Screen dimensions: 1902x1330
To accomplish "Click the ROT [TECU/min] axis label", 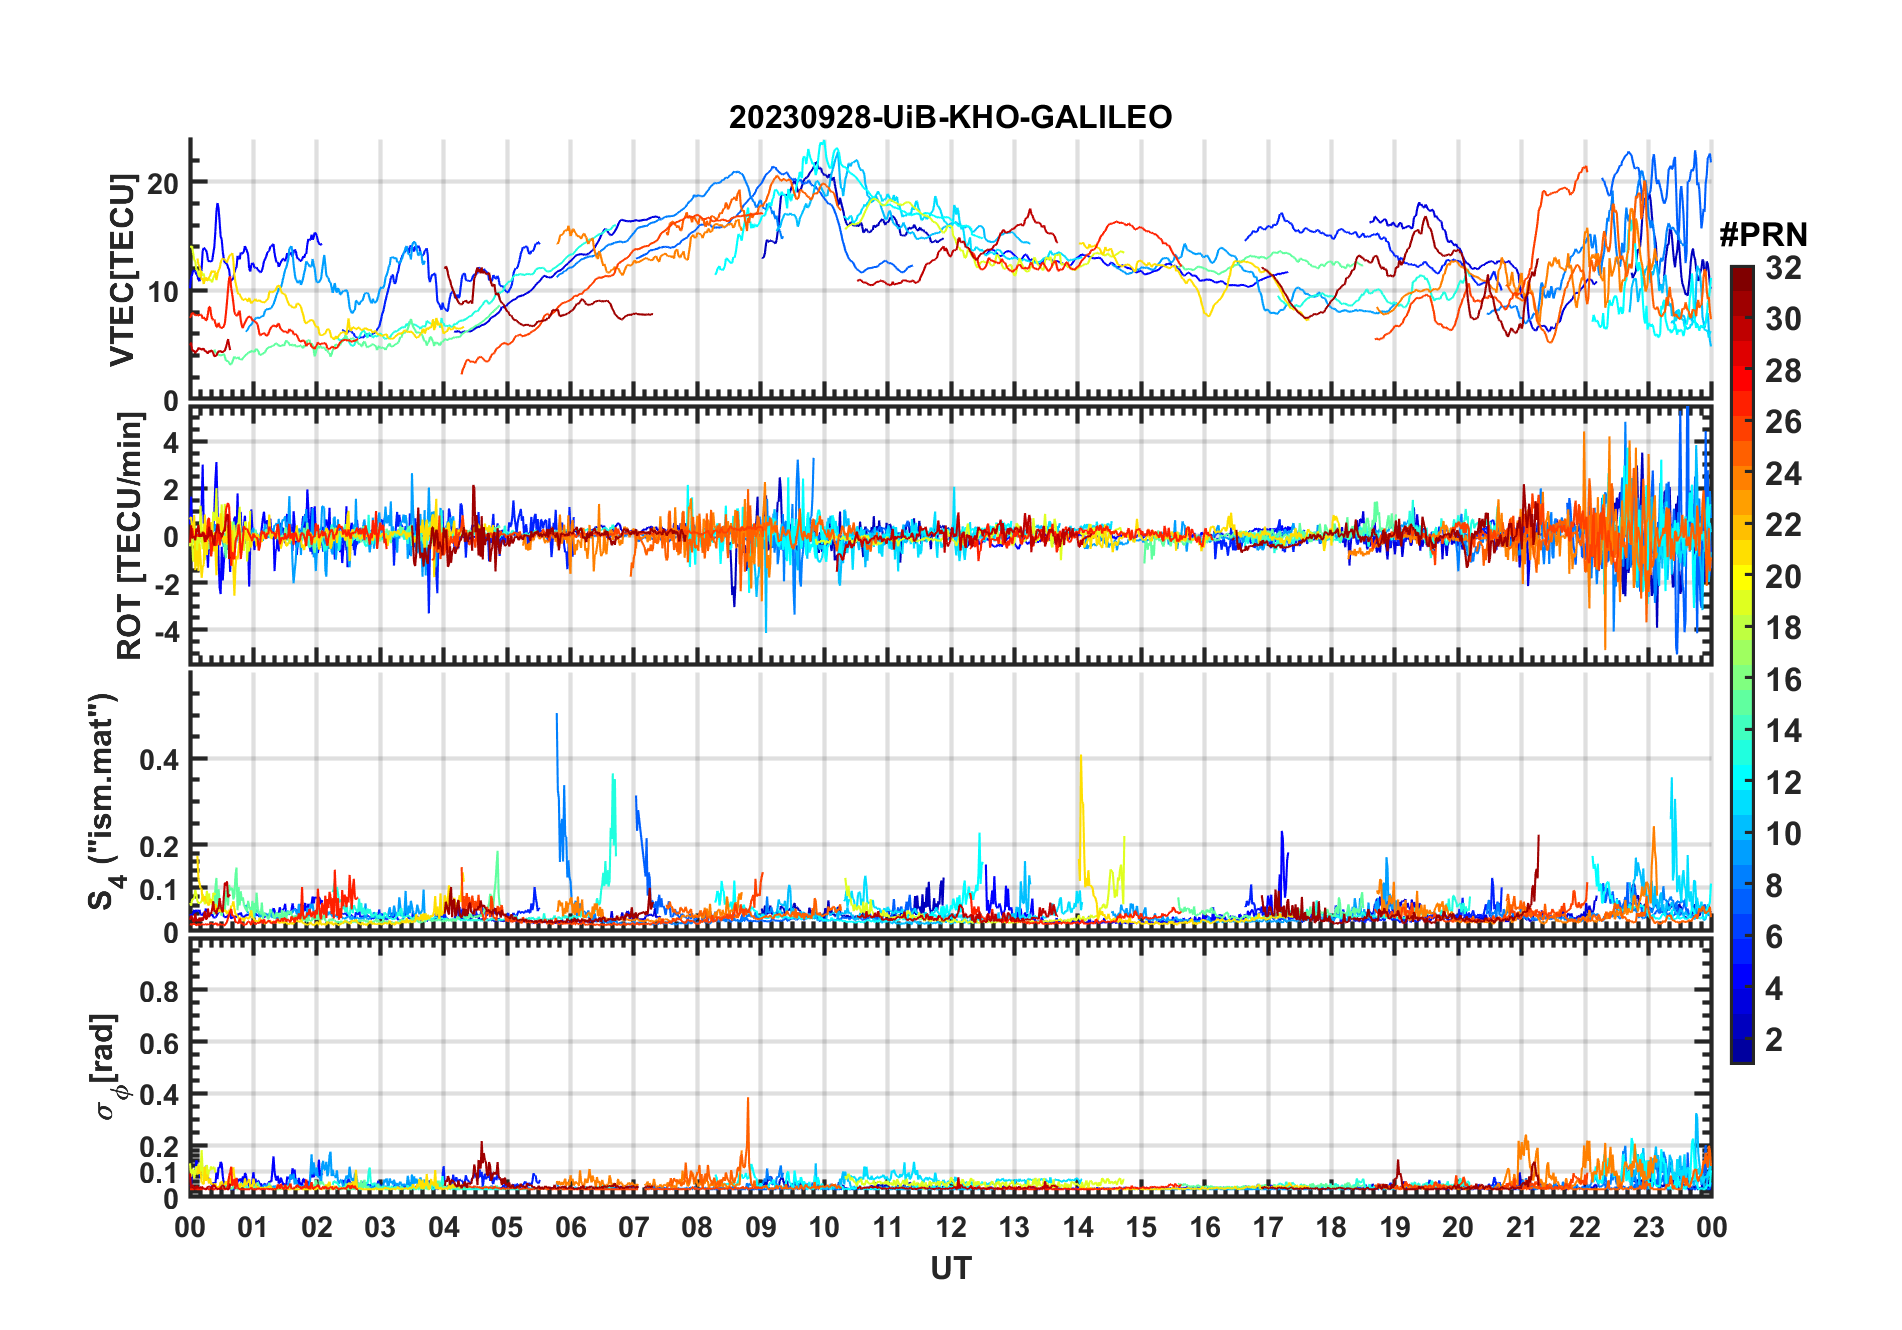I will [129, 536].
